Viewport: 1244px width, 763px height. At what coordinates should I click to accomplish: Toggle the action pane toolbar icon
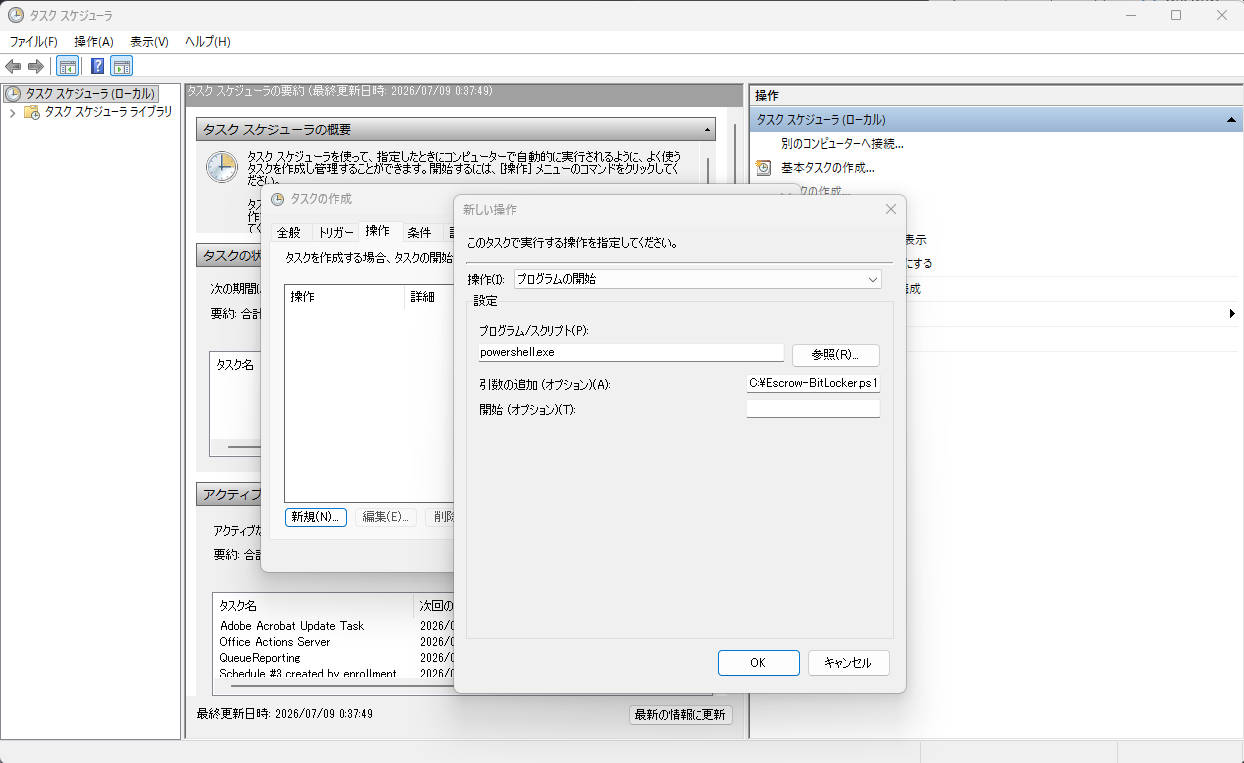click(122, 66)
